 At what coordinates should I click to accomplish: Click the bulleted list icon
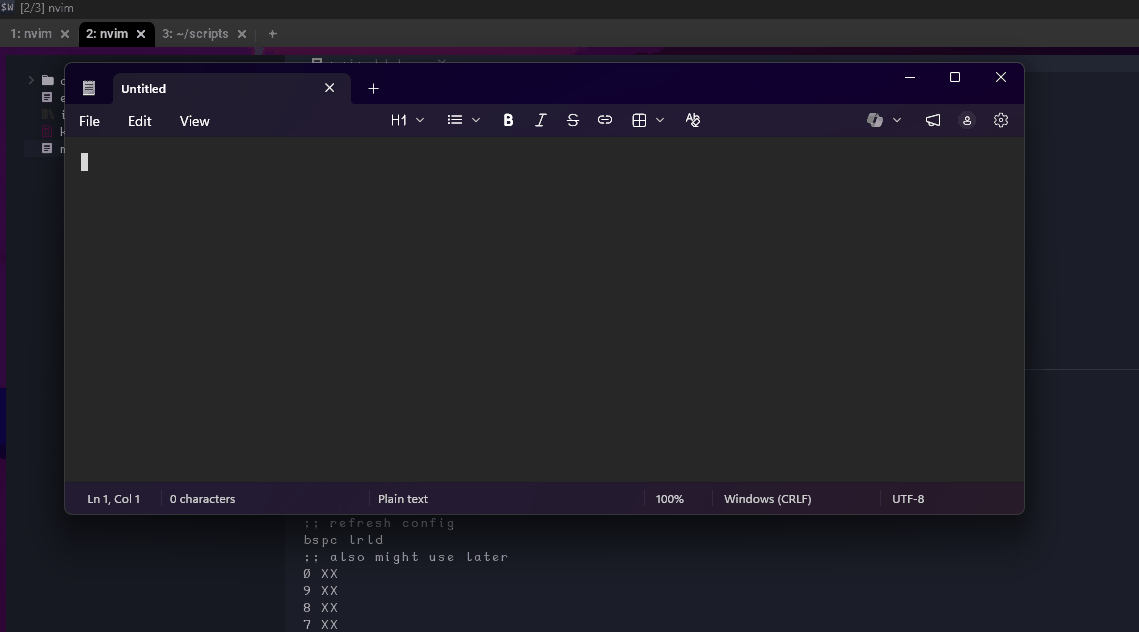pos(455,120)
